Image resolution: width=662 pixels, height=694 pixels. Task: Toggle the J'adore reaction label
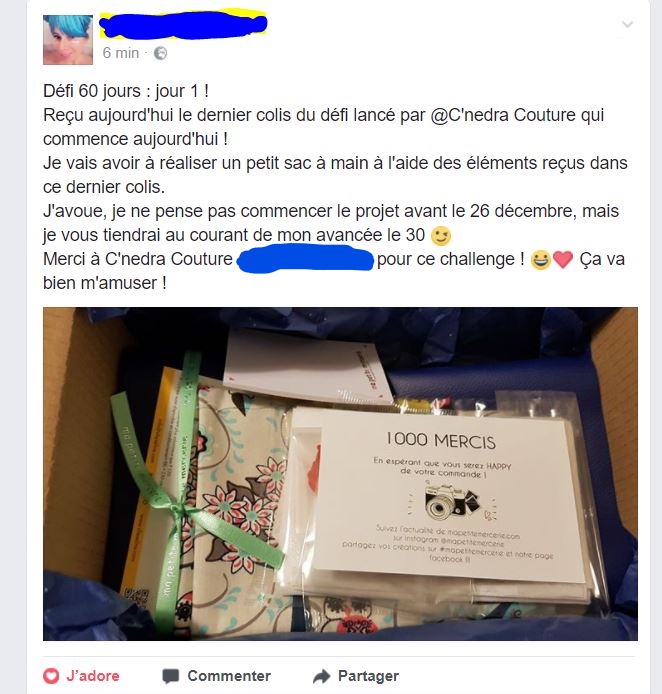coord(93,676)
